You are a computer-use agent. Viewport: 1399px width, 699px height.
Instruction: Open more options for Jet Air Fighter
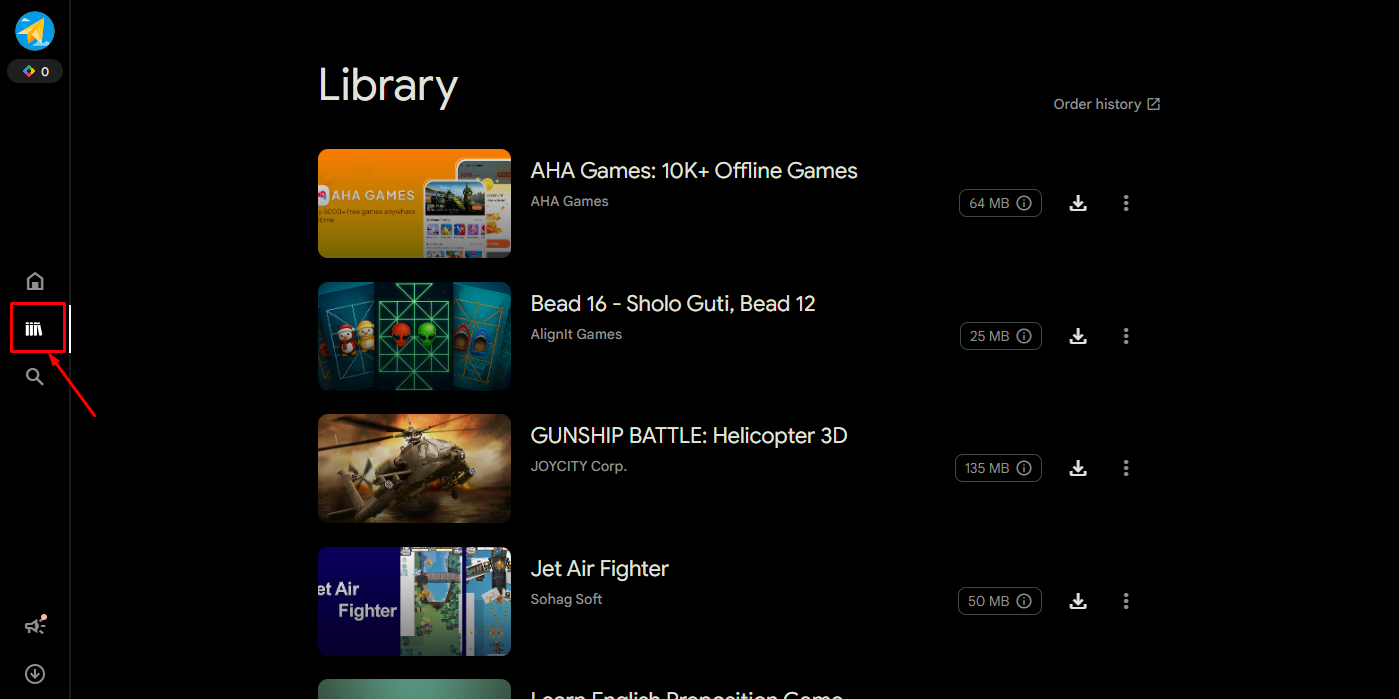click(x=1126, y=601)
